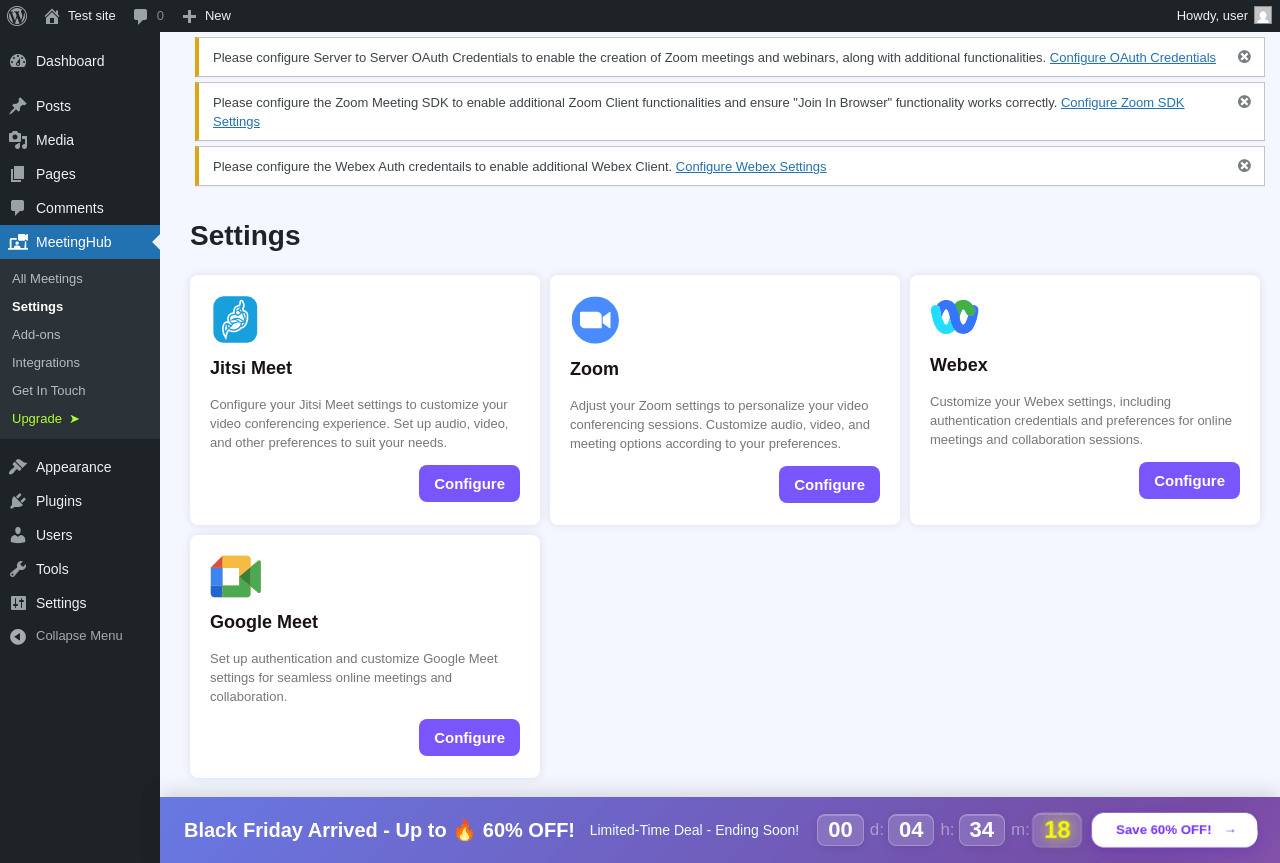This screenshot has width=1280, height=863.
Task: Click the Settings page heading
Action: [245, 236]
